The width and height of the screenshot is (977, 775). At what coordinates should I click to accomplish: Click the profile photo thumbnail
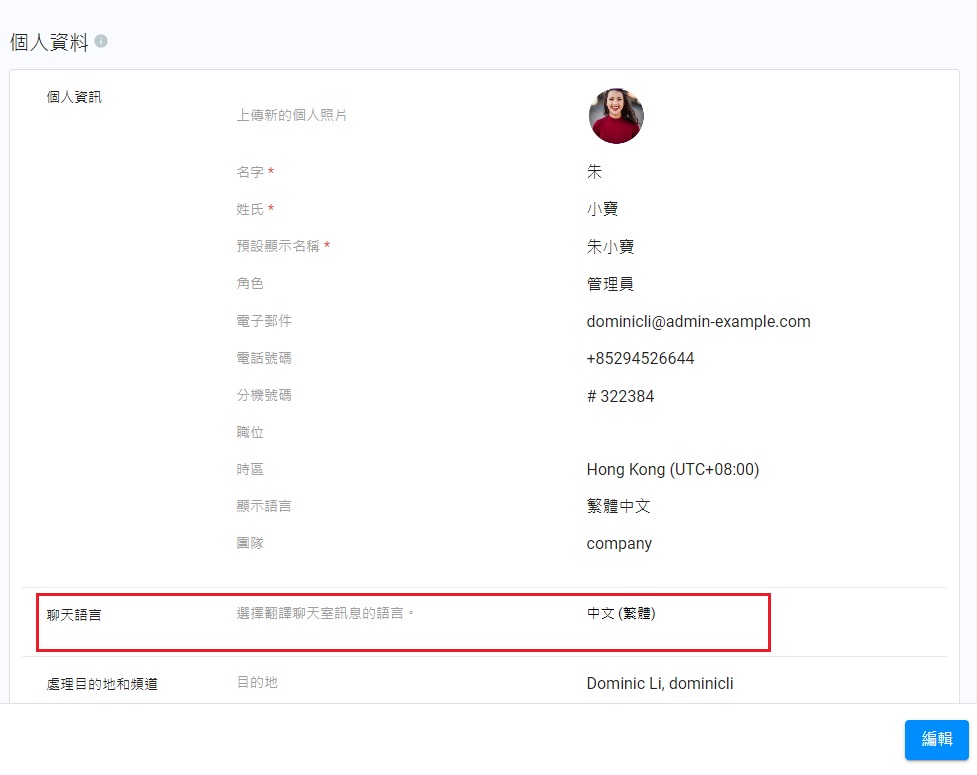pyautogui.click(x=616, y=116)
